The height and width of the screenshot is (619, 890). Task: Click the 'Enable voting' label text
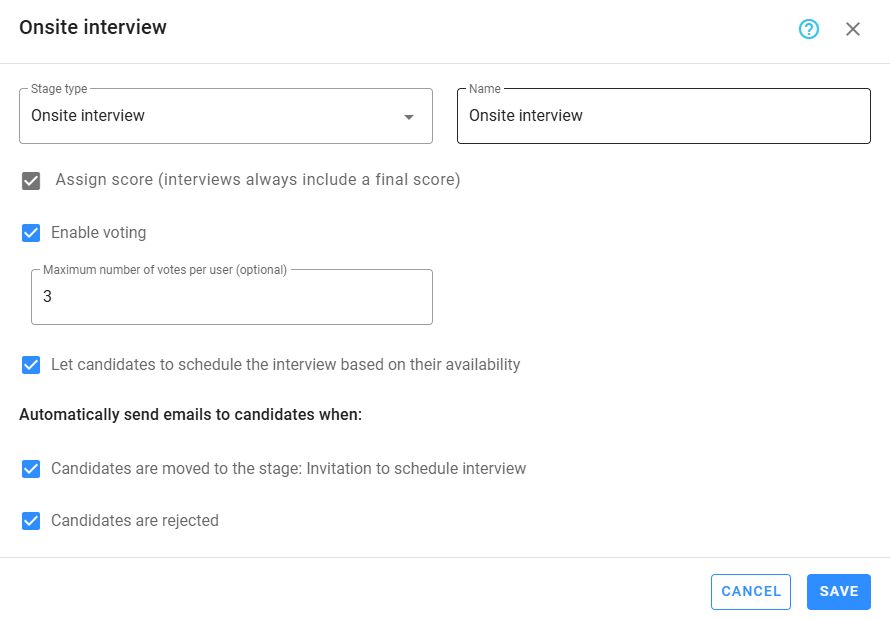pos(98,233)
